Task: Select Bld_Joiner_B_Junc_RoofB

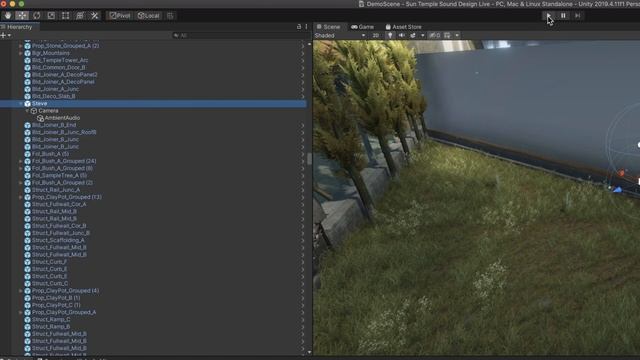Action: click(x=64, y=132)
